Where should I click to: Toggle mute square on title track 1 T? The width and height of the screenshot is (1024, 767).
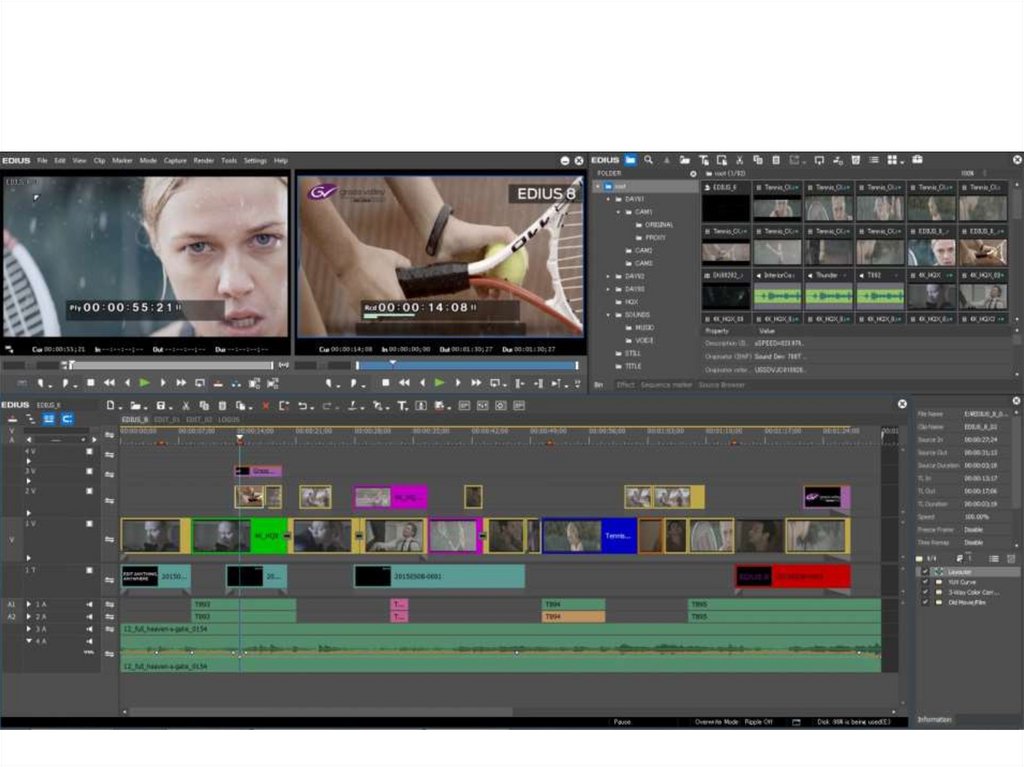pyautogui.click(x=89, y=570)
